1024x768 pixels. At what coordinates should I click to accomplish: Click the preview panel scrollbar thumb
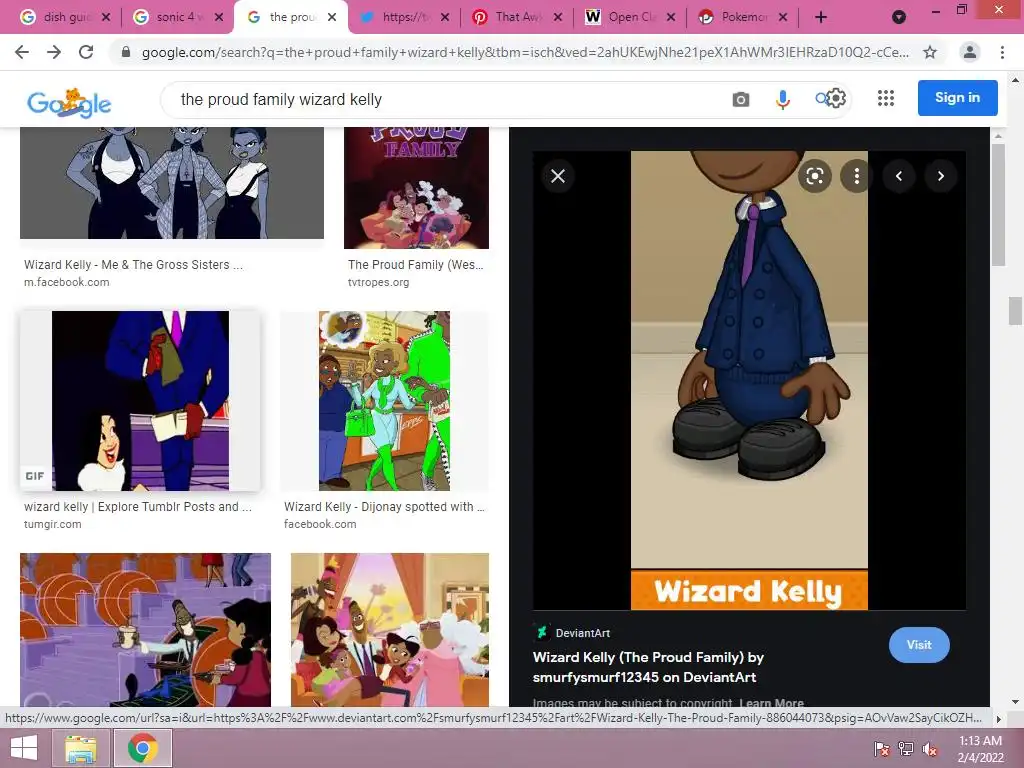pos(998,204)
